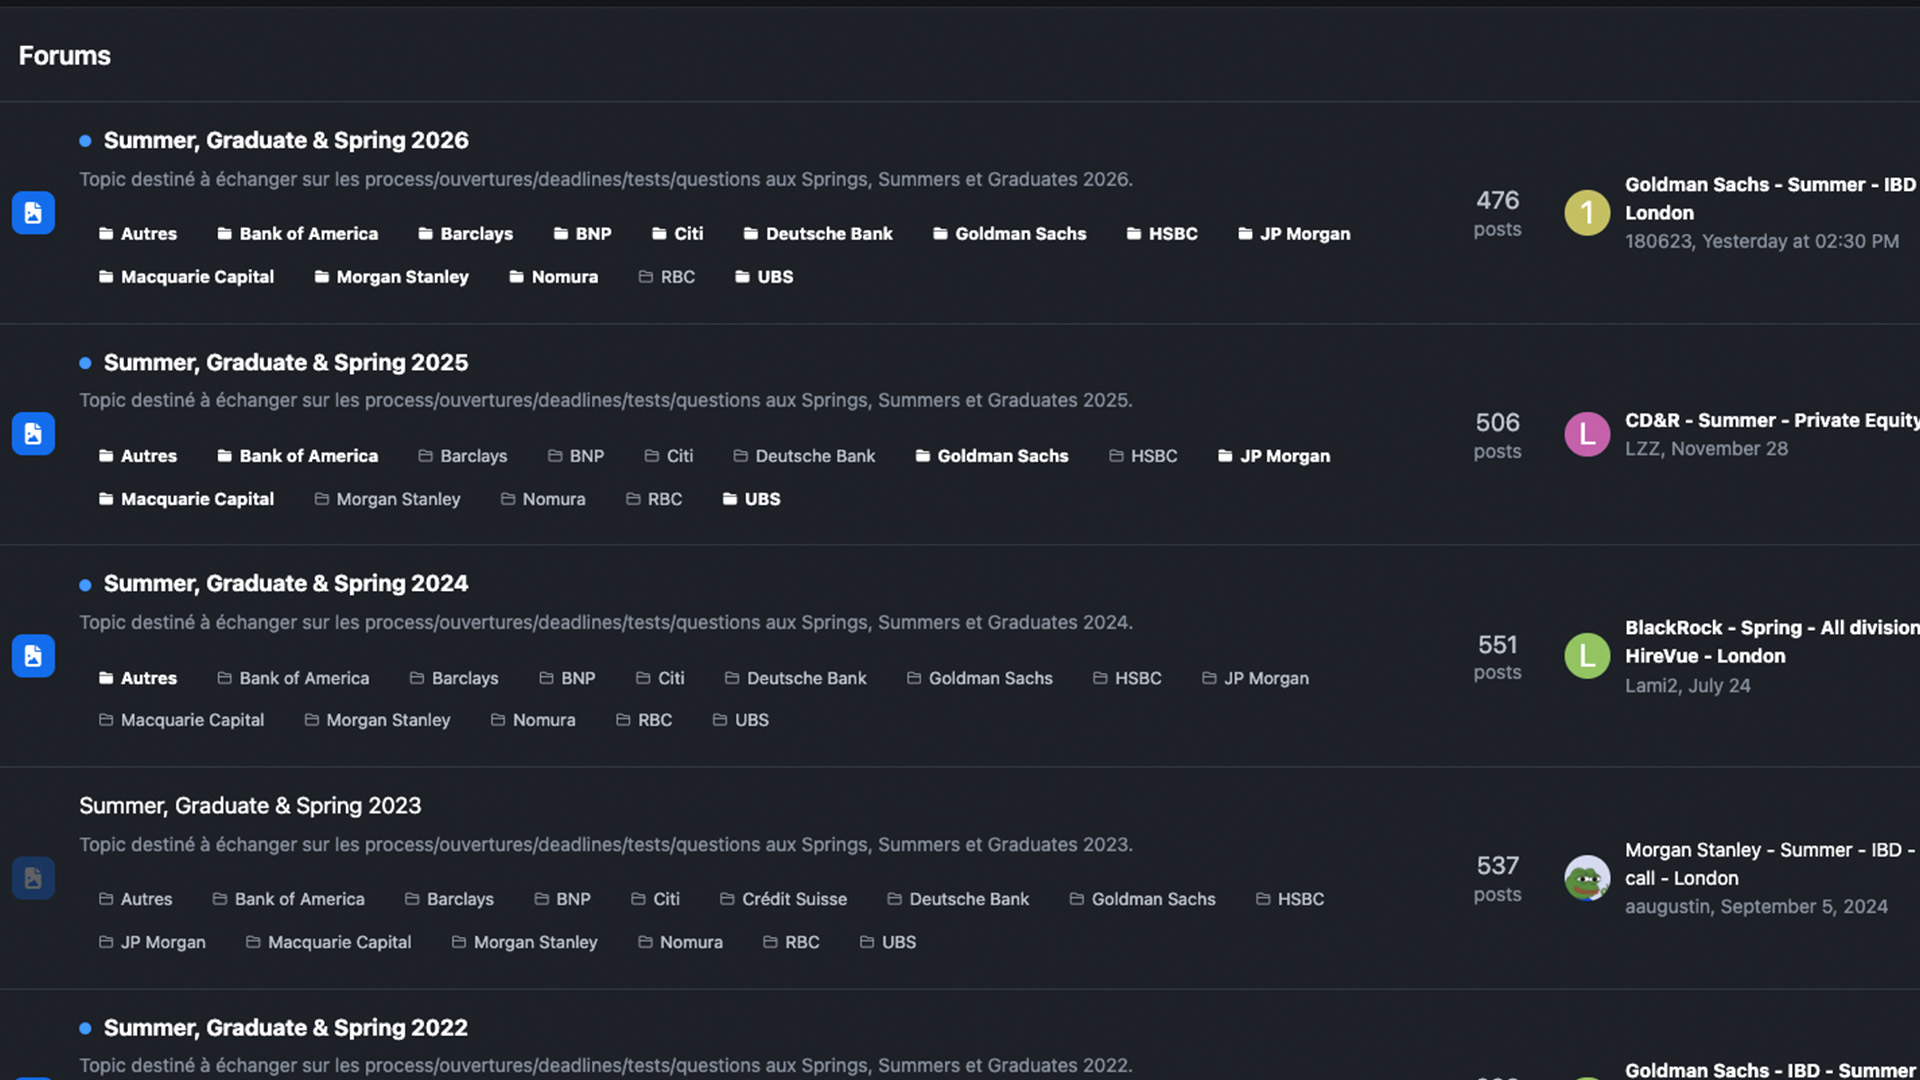Click the green L avatar for Lami2

(x=1587, y=656)
